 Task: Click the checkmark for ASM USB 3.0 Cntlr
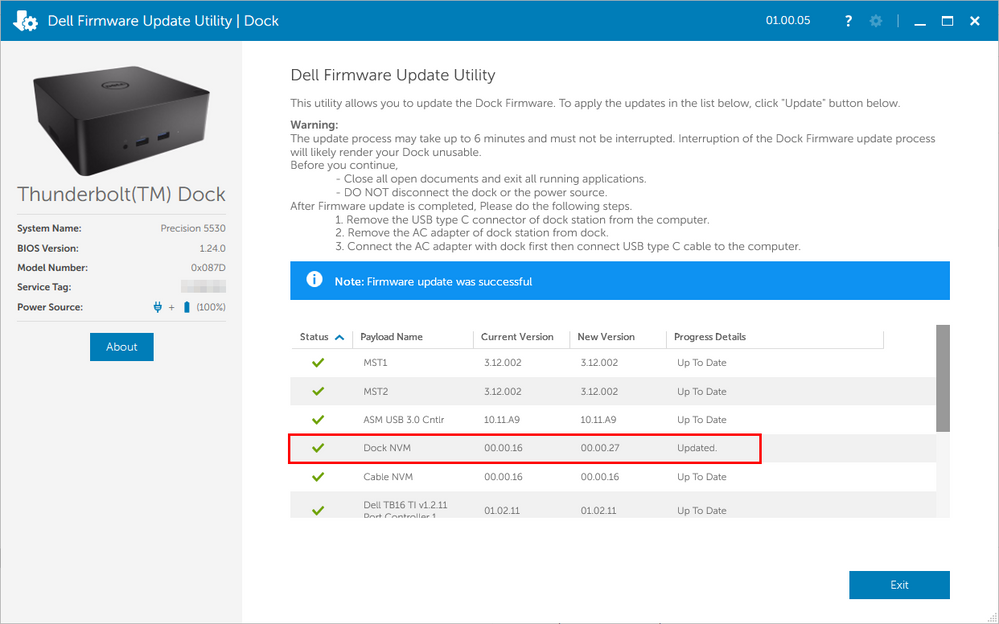pos(318,420)
